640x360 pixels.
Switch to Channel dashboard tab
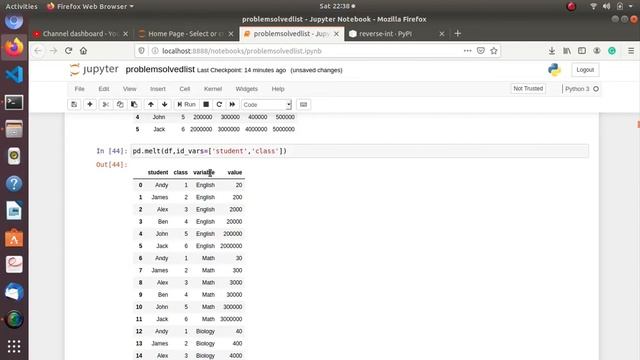pos(80,34)
